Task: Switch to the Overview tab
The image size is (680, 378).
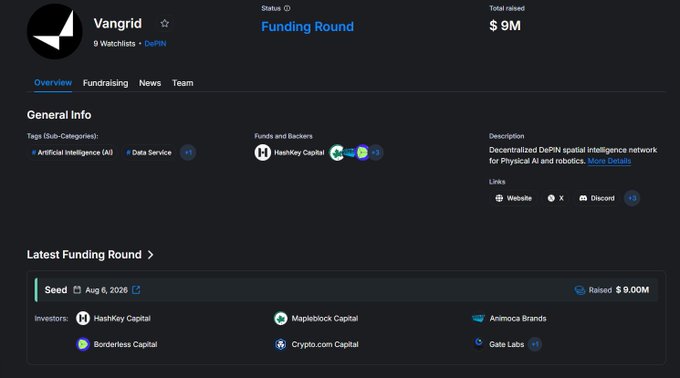Action: pos(53,83)
